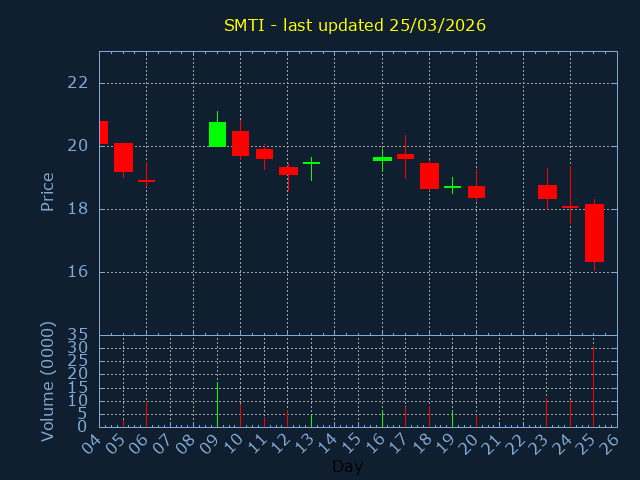The height and width of the screenshot is (480, 640).
Task: Select the red candlestick on day 05
Action: (123, 157)
